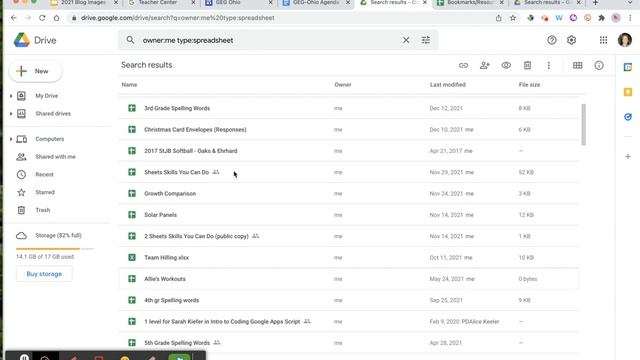The width and height of the screenshot is (640, 360).
Task: Open a new browser tab
Action: (x=596, y=3)
